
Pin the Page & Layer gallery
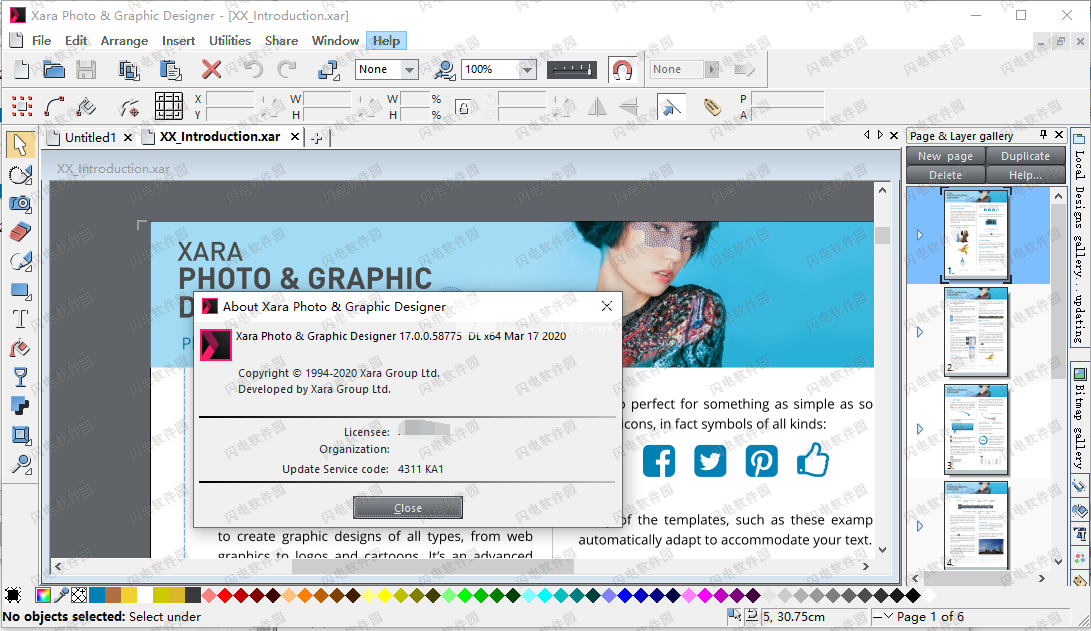1043,134
